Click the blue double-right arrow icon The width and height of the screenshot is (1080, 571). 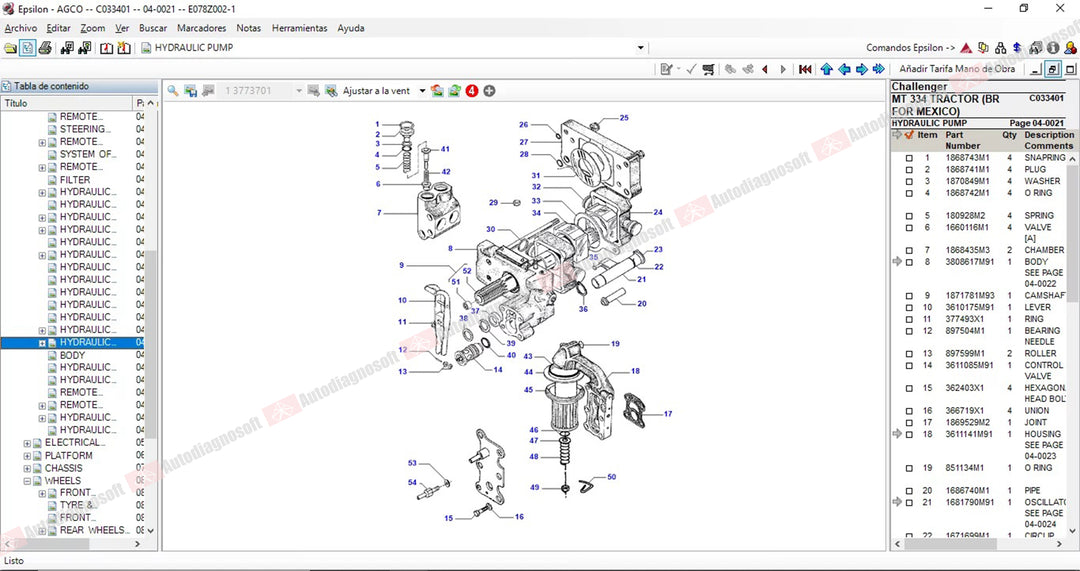pos(878,69)
